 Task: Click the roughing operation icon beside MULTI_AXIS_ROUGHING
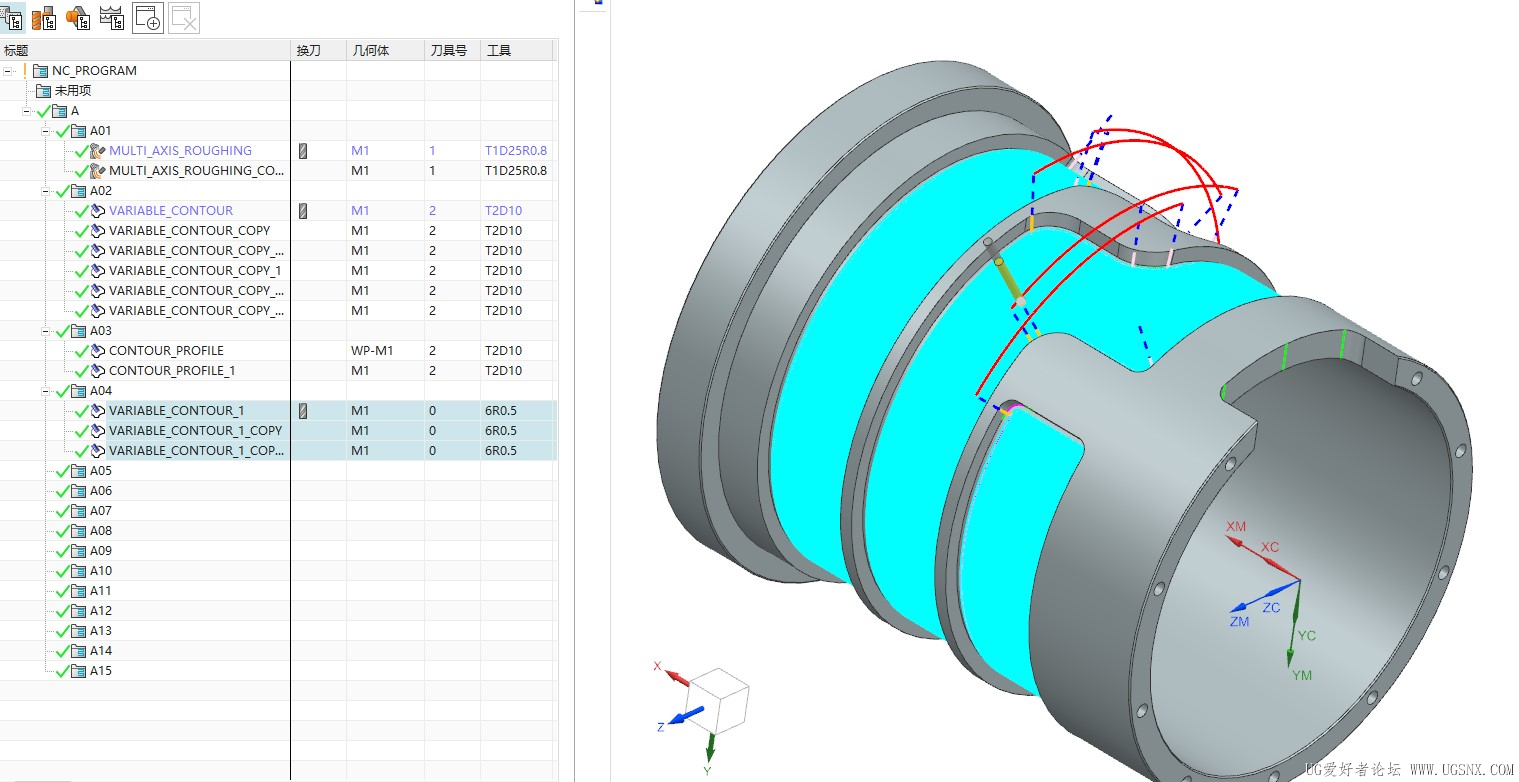click(97, 151)
